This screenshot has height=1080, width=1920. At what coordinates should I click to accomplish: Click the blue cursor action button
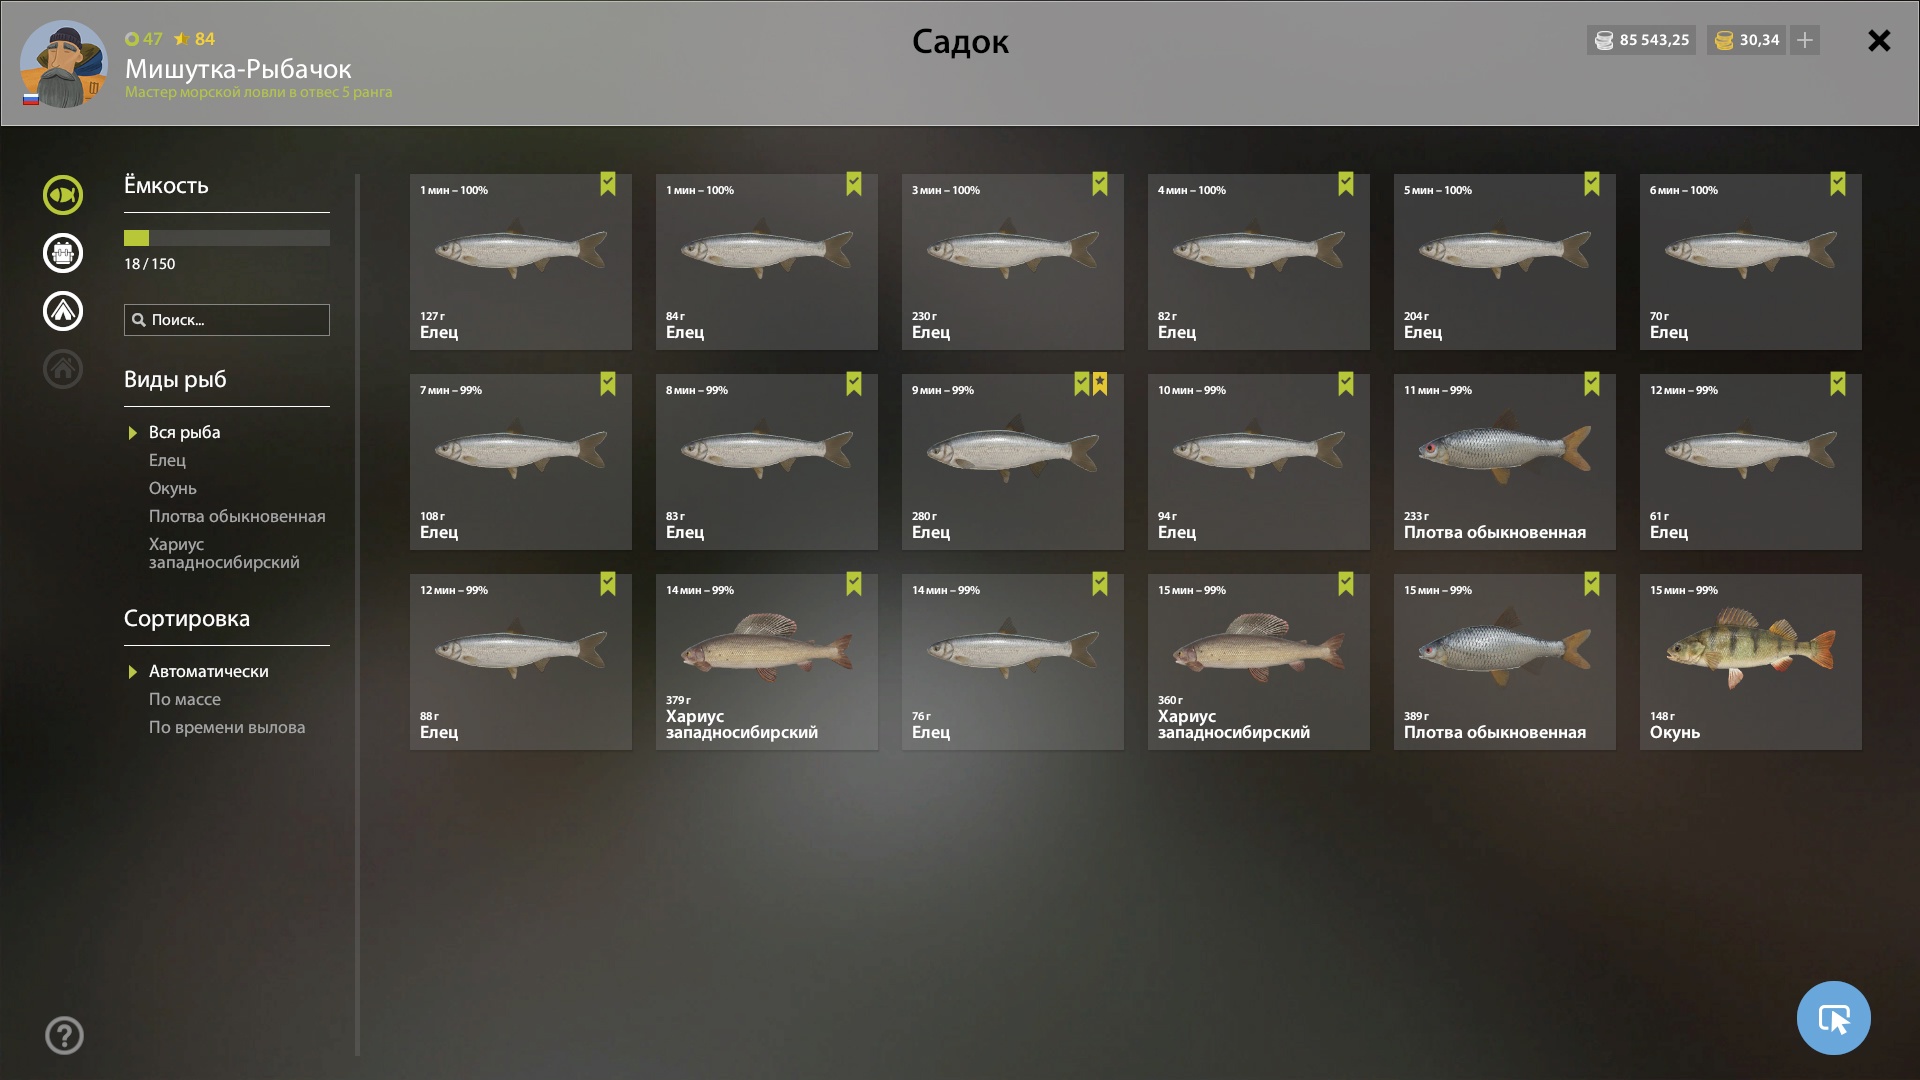coord(1833,1018)
